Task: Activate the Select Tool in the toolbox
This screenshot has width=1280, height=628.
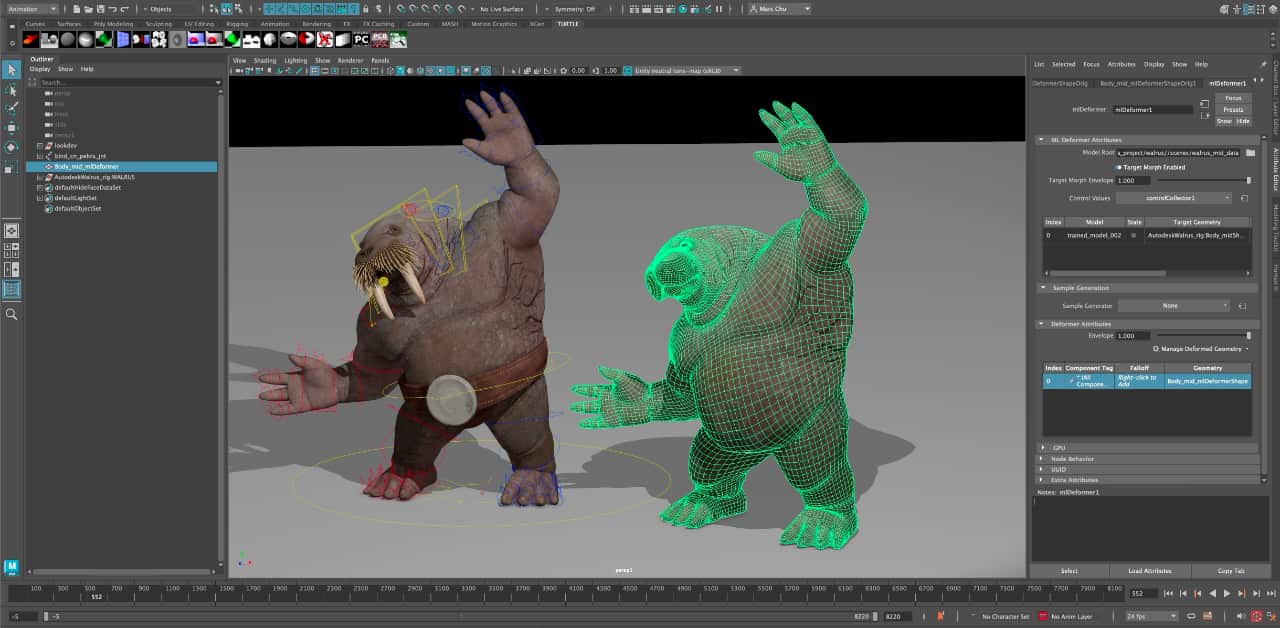Action: [x=11, y=70]
